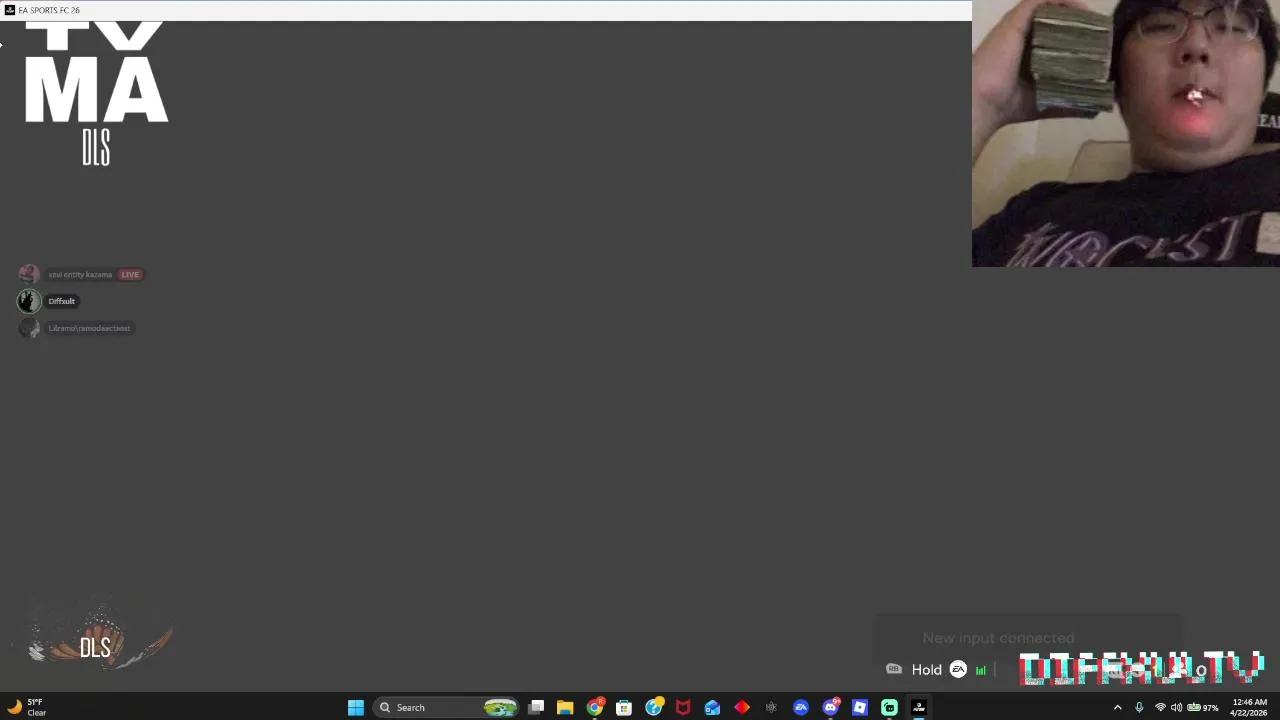Open Discord from the taskbar
1280x720 pixels.
point(830,707)
